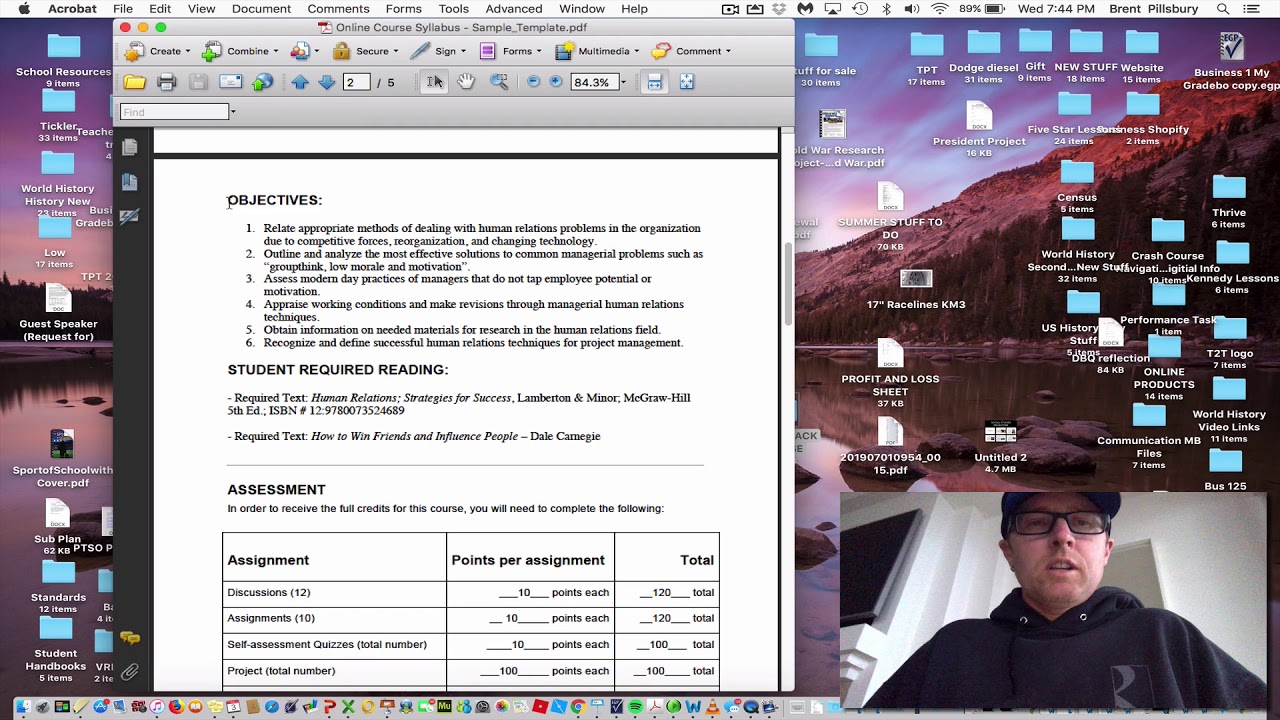The width and height of the screenshot is (1280, 720).
Task: Open the Tools menu
Action: coord(453,9)
